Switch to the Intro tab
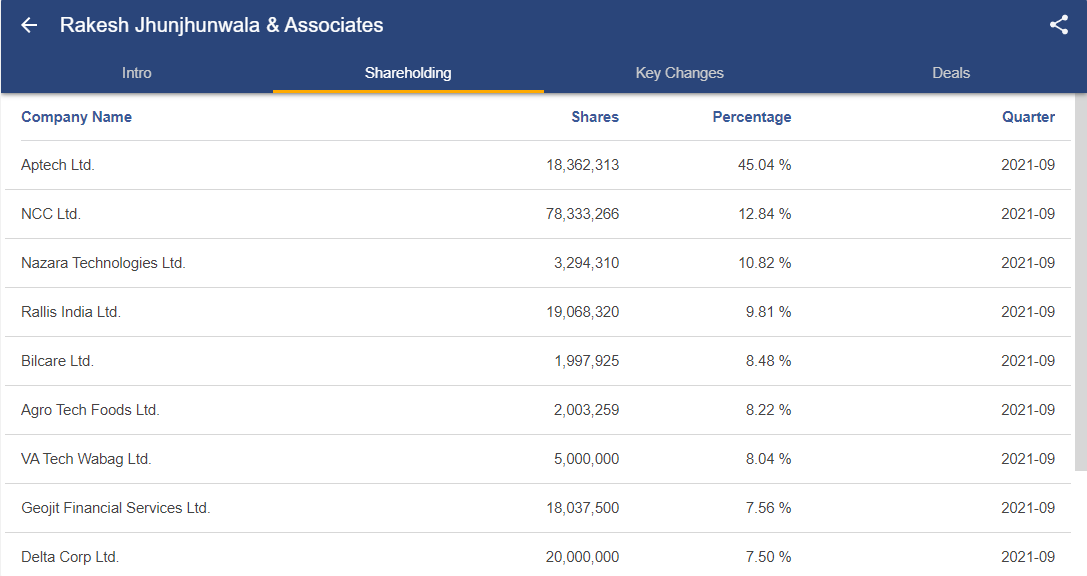 137,73
